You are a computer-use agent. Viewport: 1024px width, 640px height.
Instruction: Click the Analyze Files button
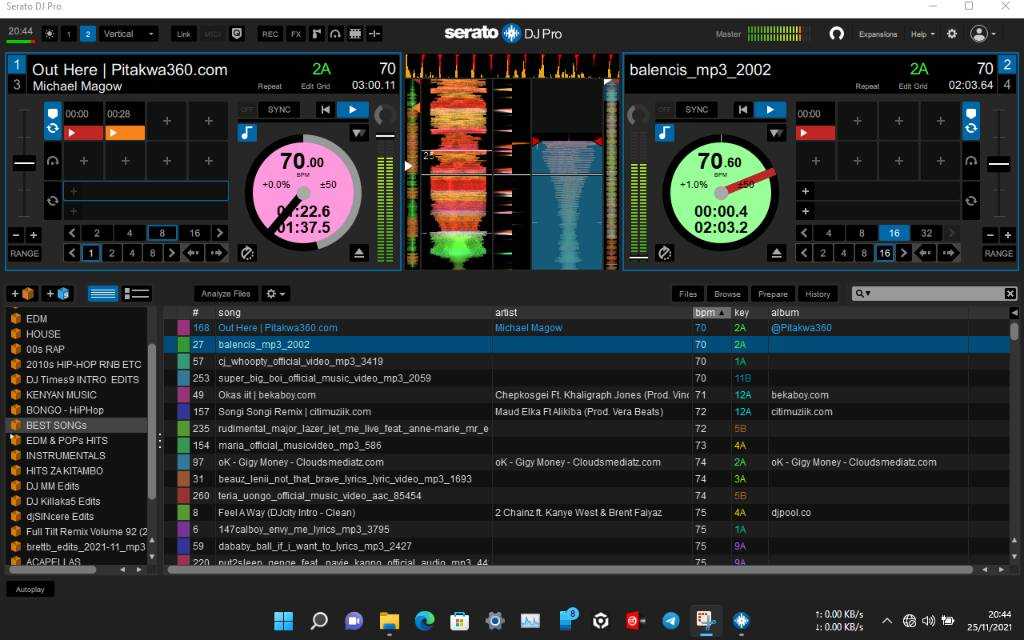pyautogui.click(x=226, y=294)
